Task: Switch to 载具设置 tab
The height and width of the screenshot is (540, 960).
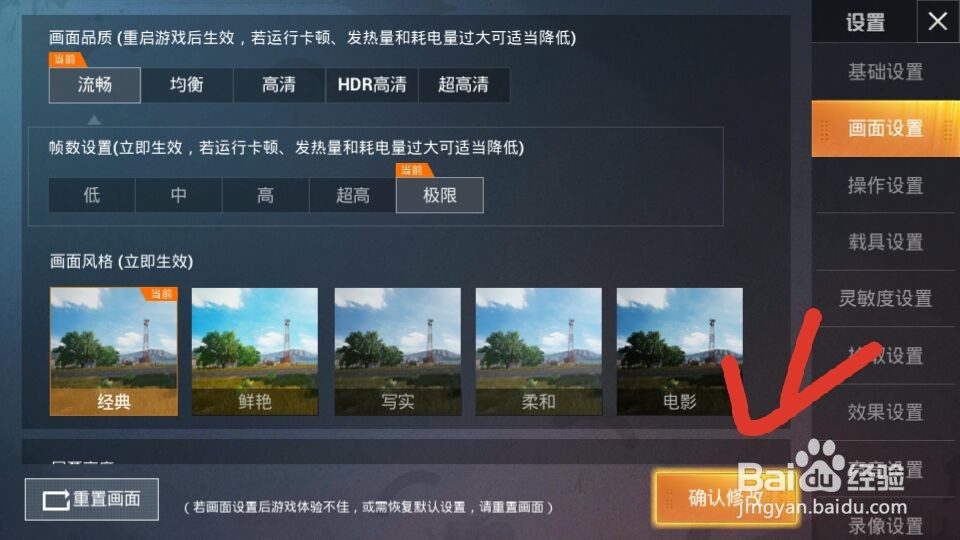Action: coord(885,242)
